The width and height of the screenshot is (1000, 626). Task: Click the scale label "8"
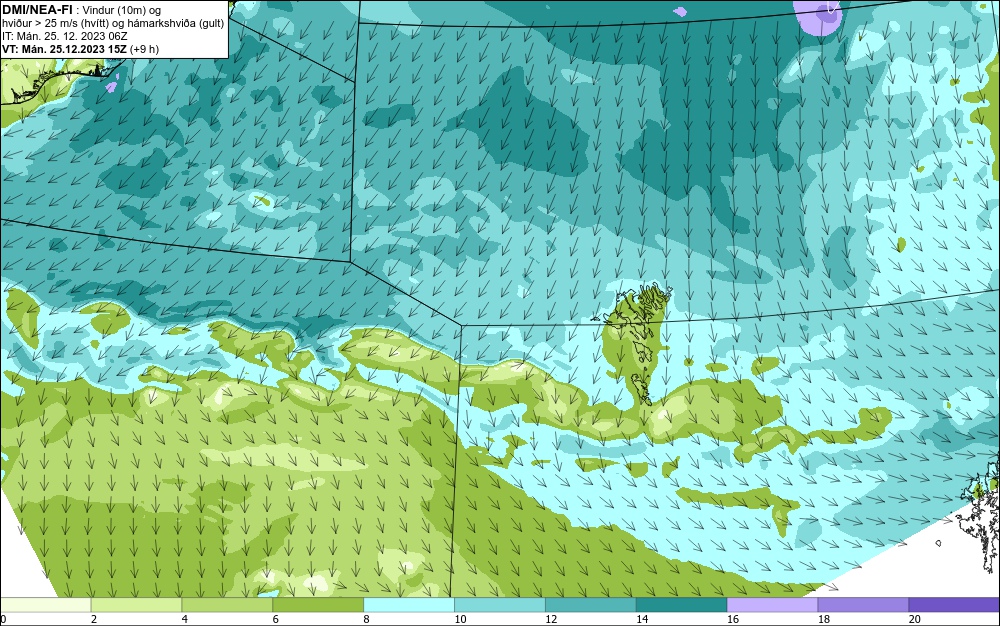366,619
